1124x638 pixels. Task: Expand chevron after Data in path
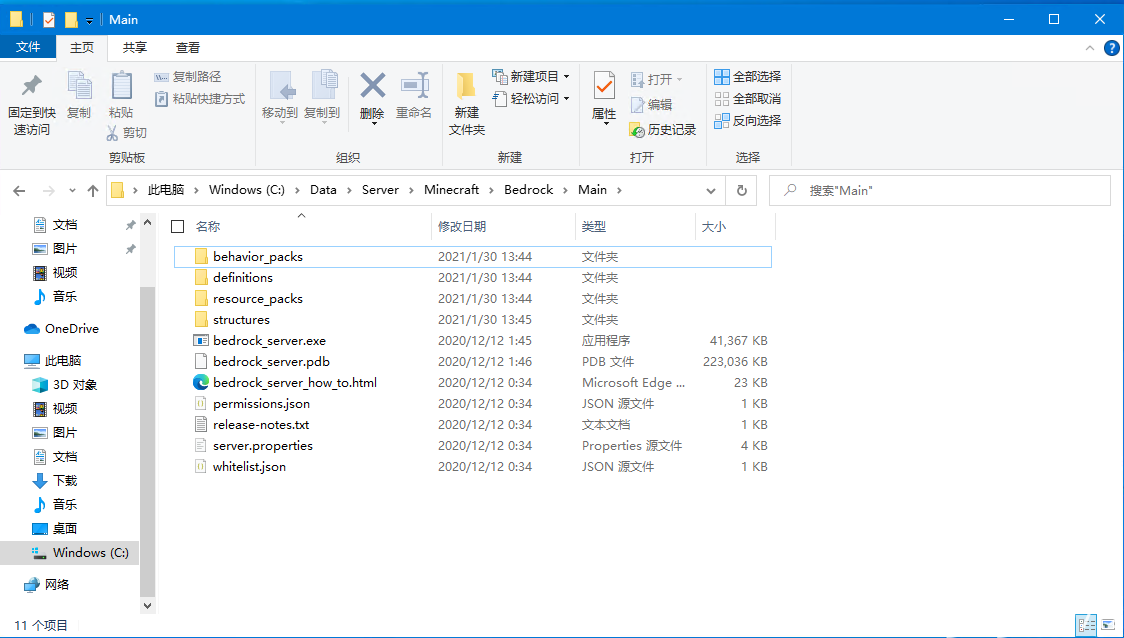click(x=349, y=190)
